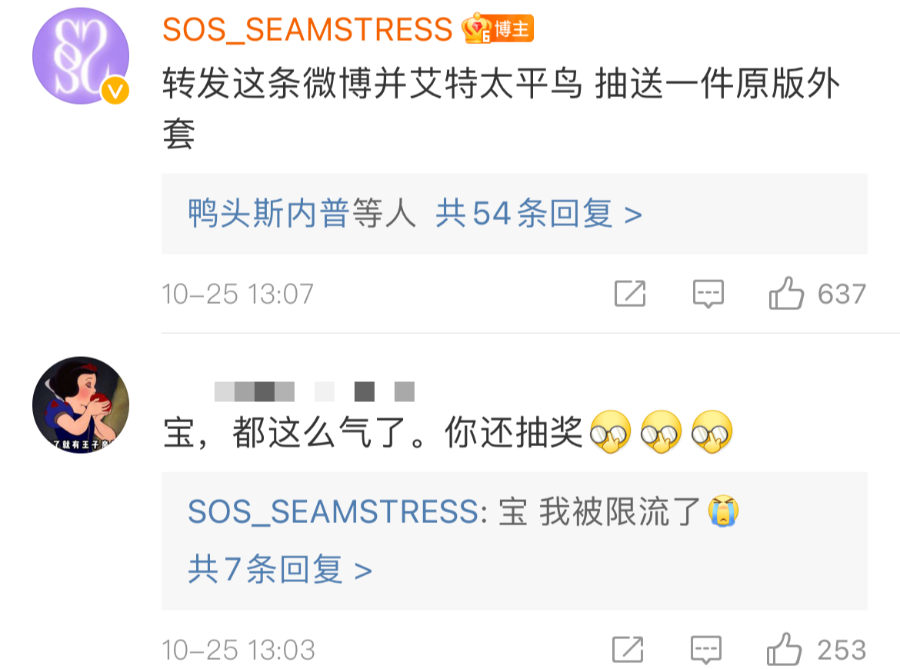This screenshot has height=669, width=900.
Task: Tap the reply icon on the 13:03 comment
Action: (x=706, y=649)
